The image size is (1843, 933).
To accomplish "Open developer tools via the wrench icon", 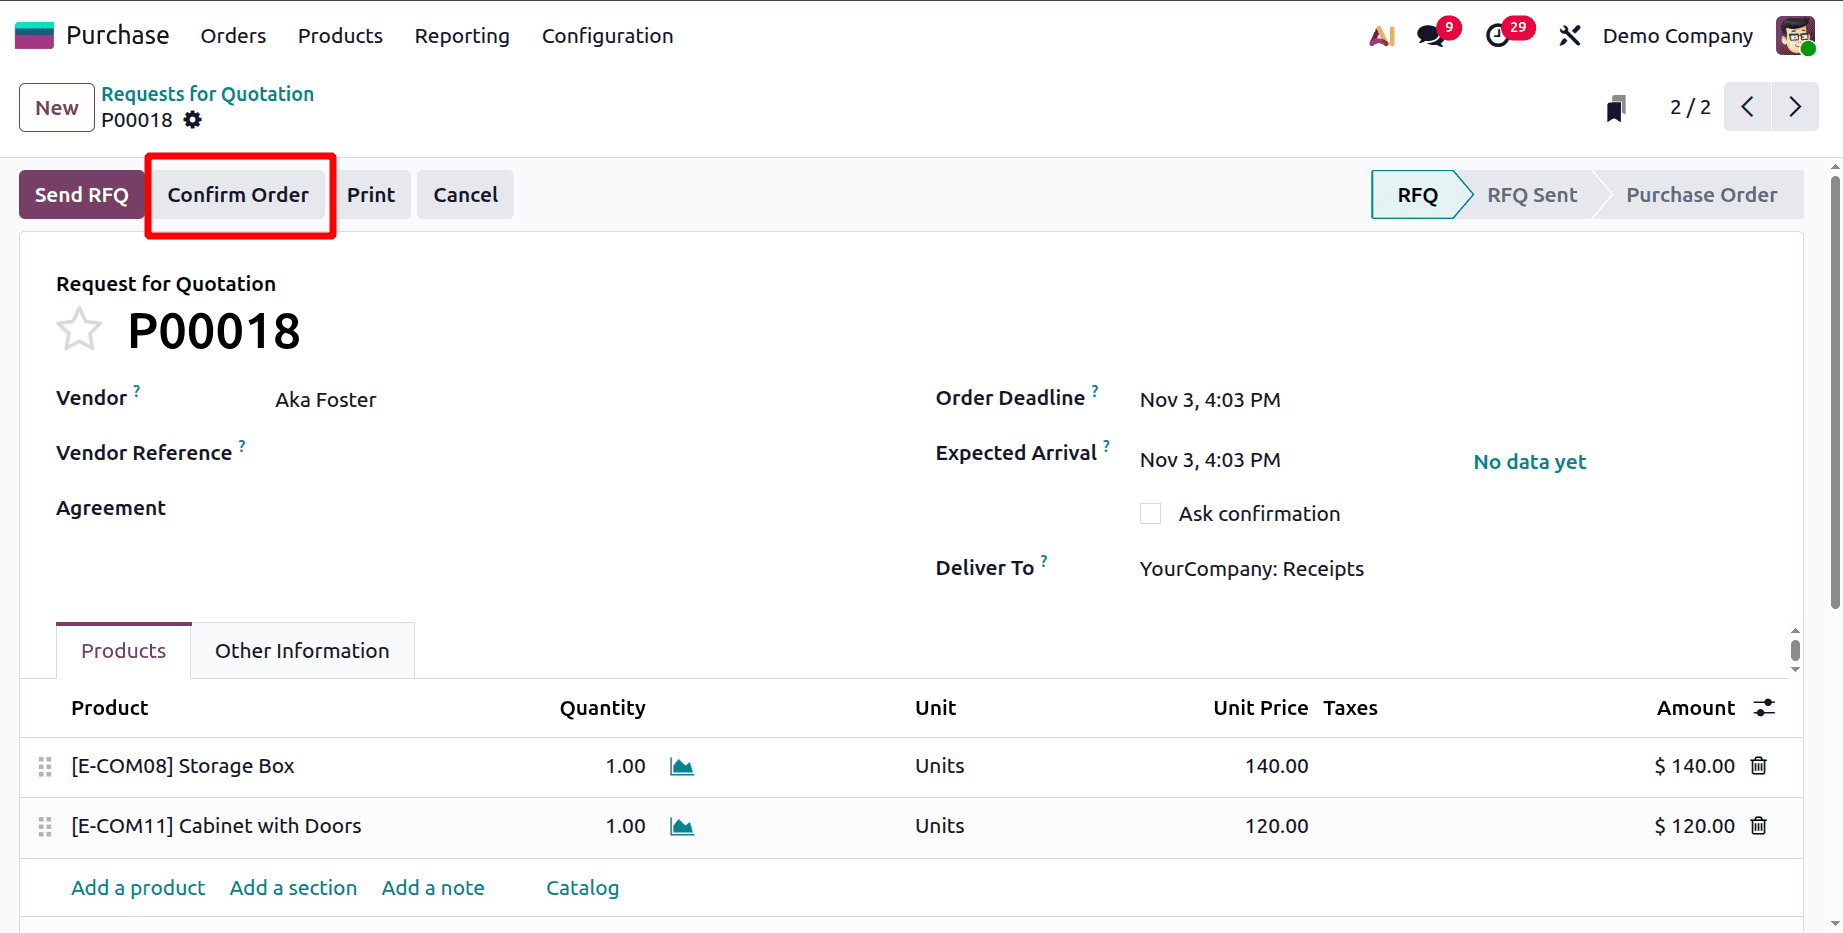I will (1569, 35).
